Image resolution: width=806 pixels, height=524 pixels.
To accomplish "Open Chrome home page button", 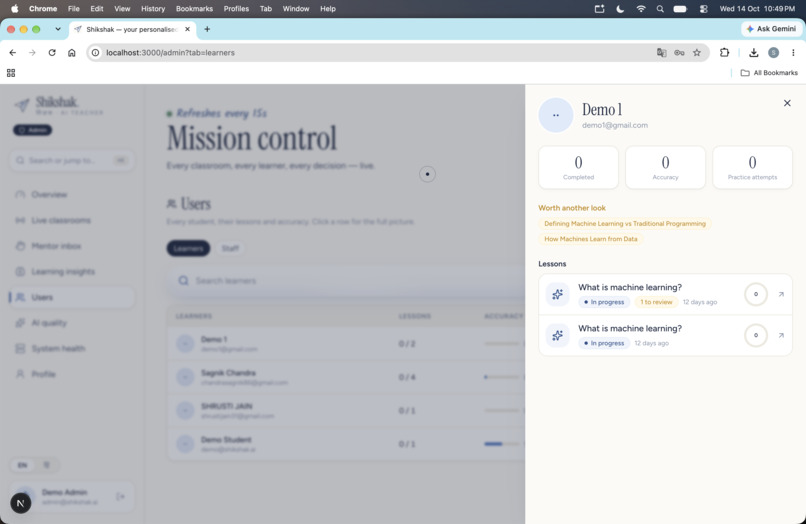I will tap(71, 52).
